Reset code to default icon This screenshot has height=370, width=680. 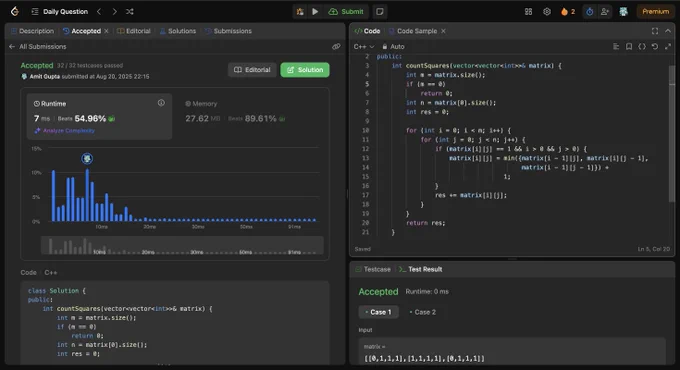(655, 46)
